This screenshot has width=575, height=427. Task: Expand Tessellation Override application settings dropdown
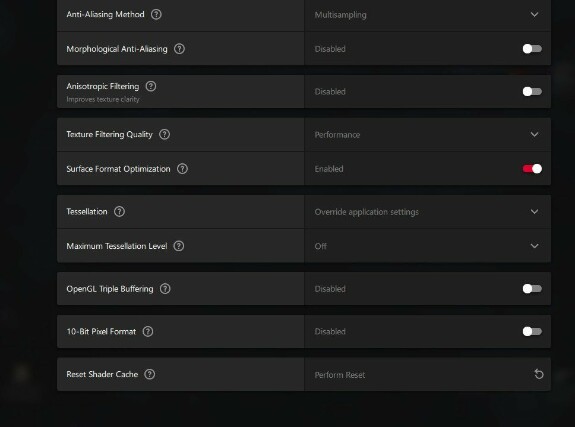point(427,212)
